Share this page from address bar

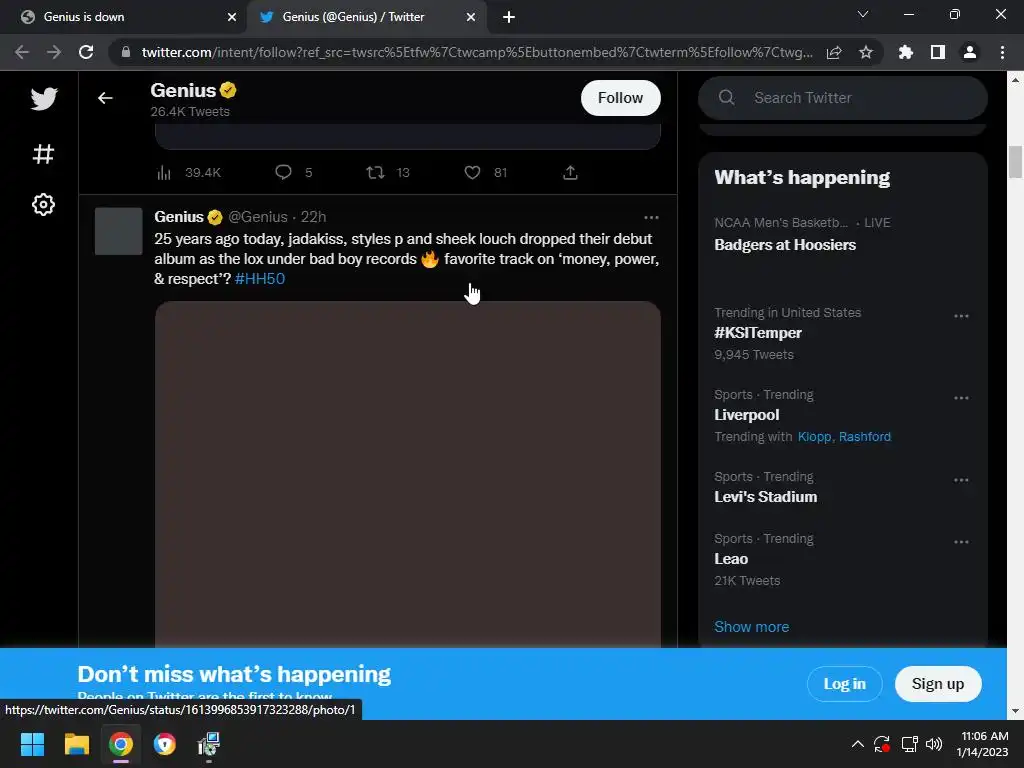[x=834, y=52]
